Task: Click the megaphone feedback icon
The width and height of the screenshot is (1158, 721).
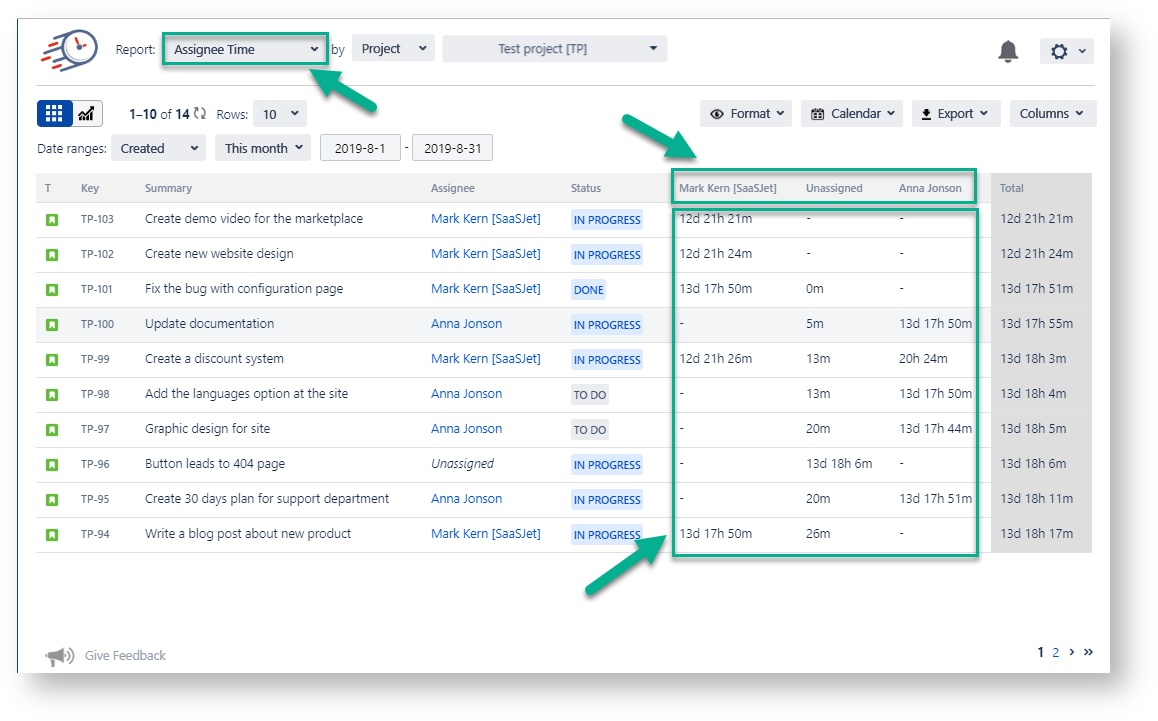Action: click(59, 656)
